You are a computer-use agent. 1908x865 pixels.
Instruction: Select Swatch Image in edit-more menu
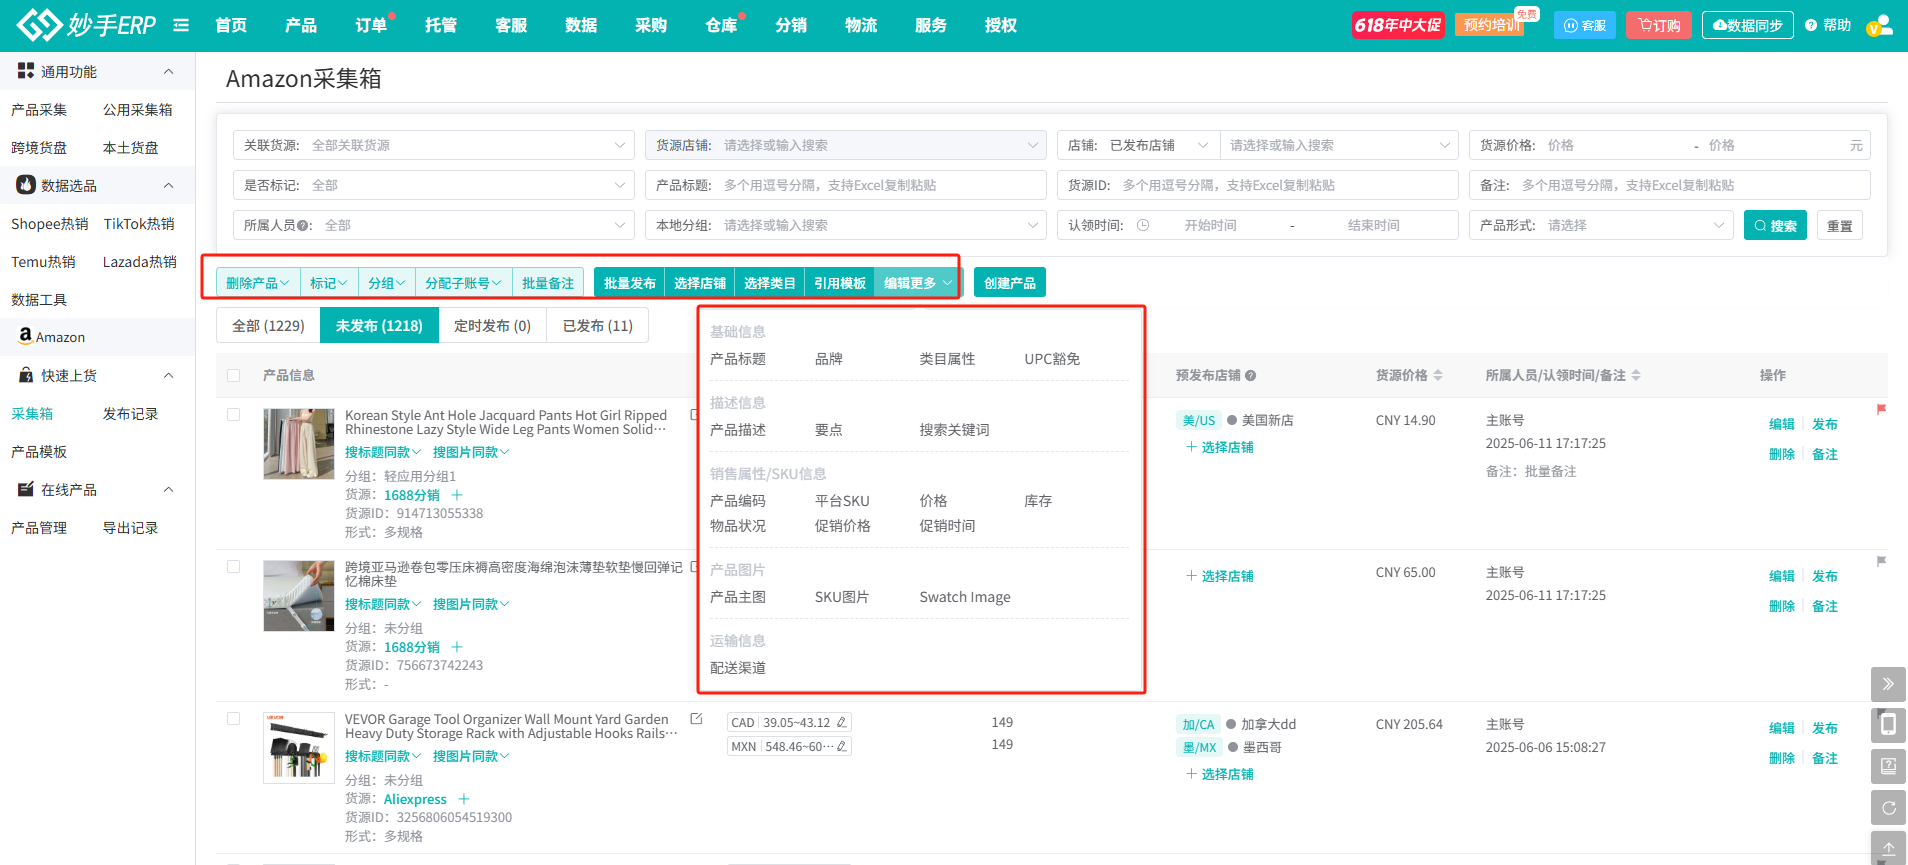(965, 597)
